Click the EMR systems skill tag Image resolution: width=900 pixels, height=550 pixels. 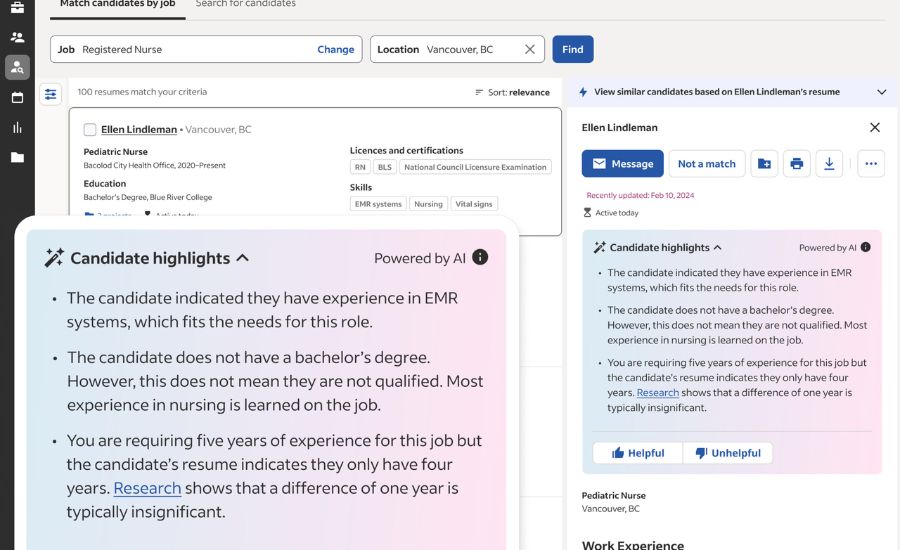point(378,204)
